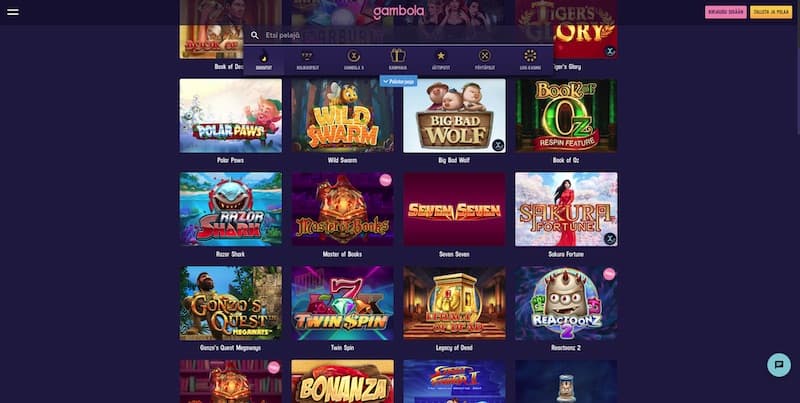Open the live chat bubble

(x=779, y=365)
